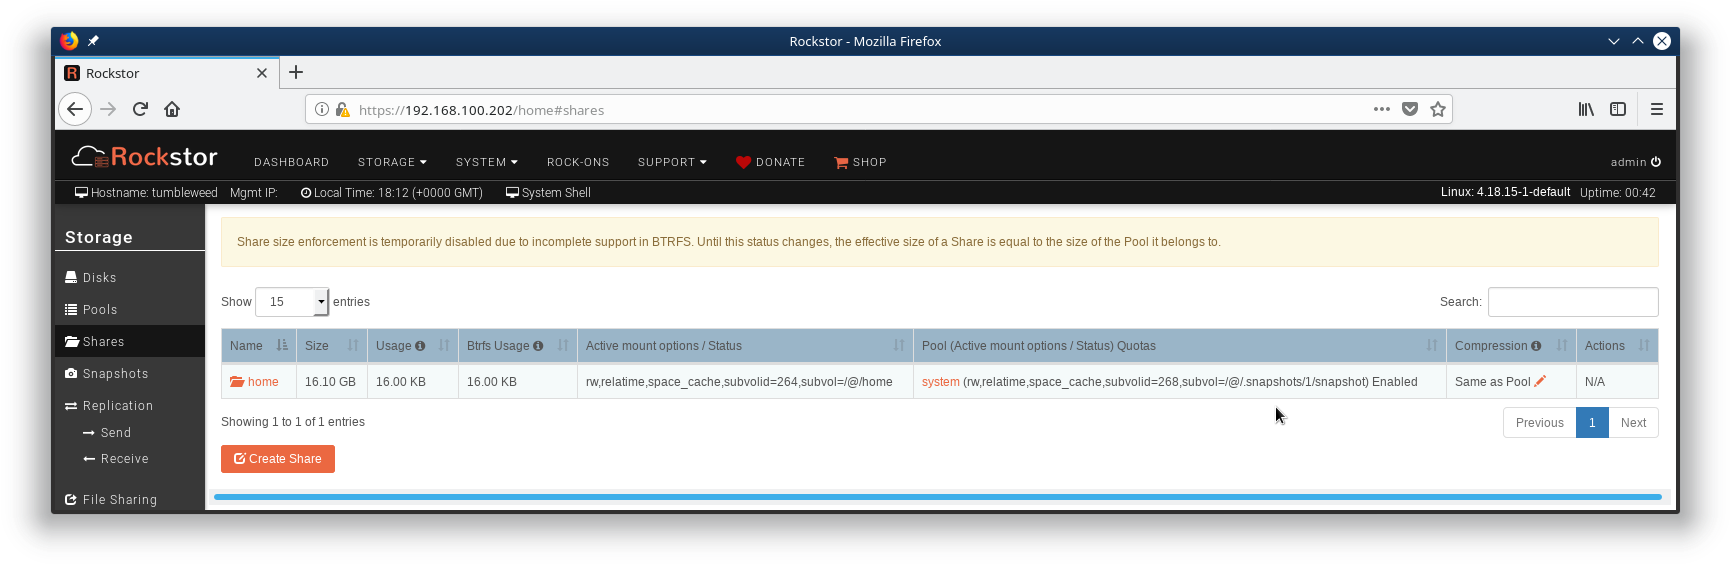The image size is (1730, 564).
Task: Go to the browser home page
Action: tap(172, 109)
